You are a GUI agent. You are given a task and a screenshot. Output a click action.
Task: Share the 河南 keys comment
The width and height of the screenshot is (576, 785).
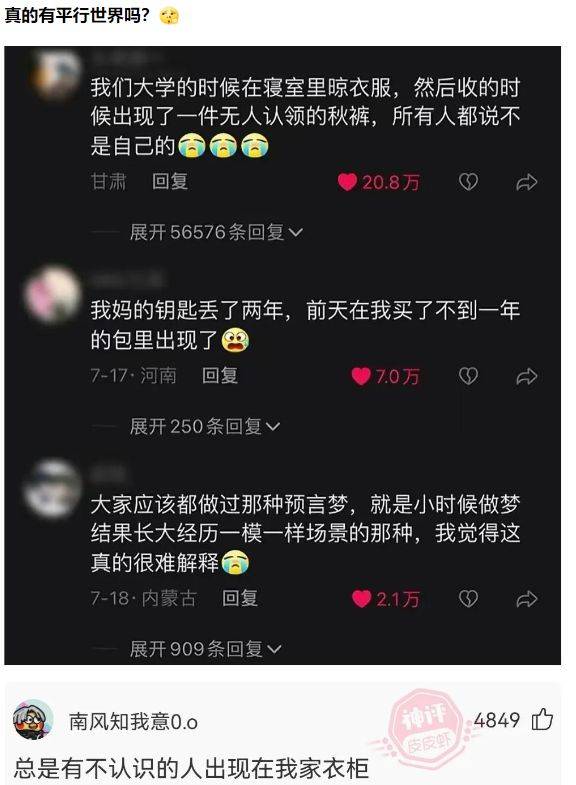tap(526, 376)
